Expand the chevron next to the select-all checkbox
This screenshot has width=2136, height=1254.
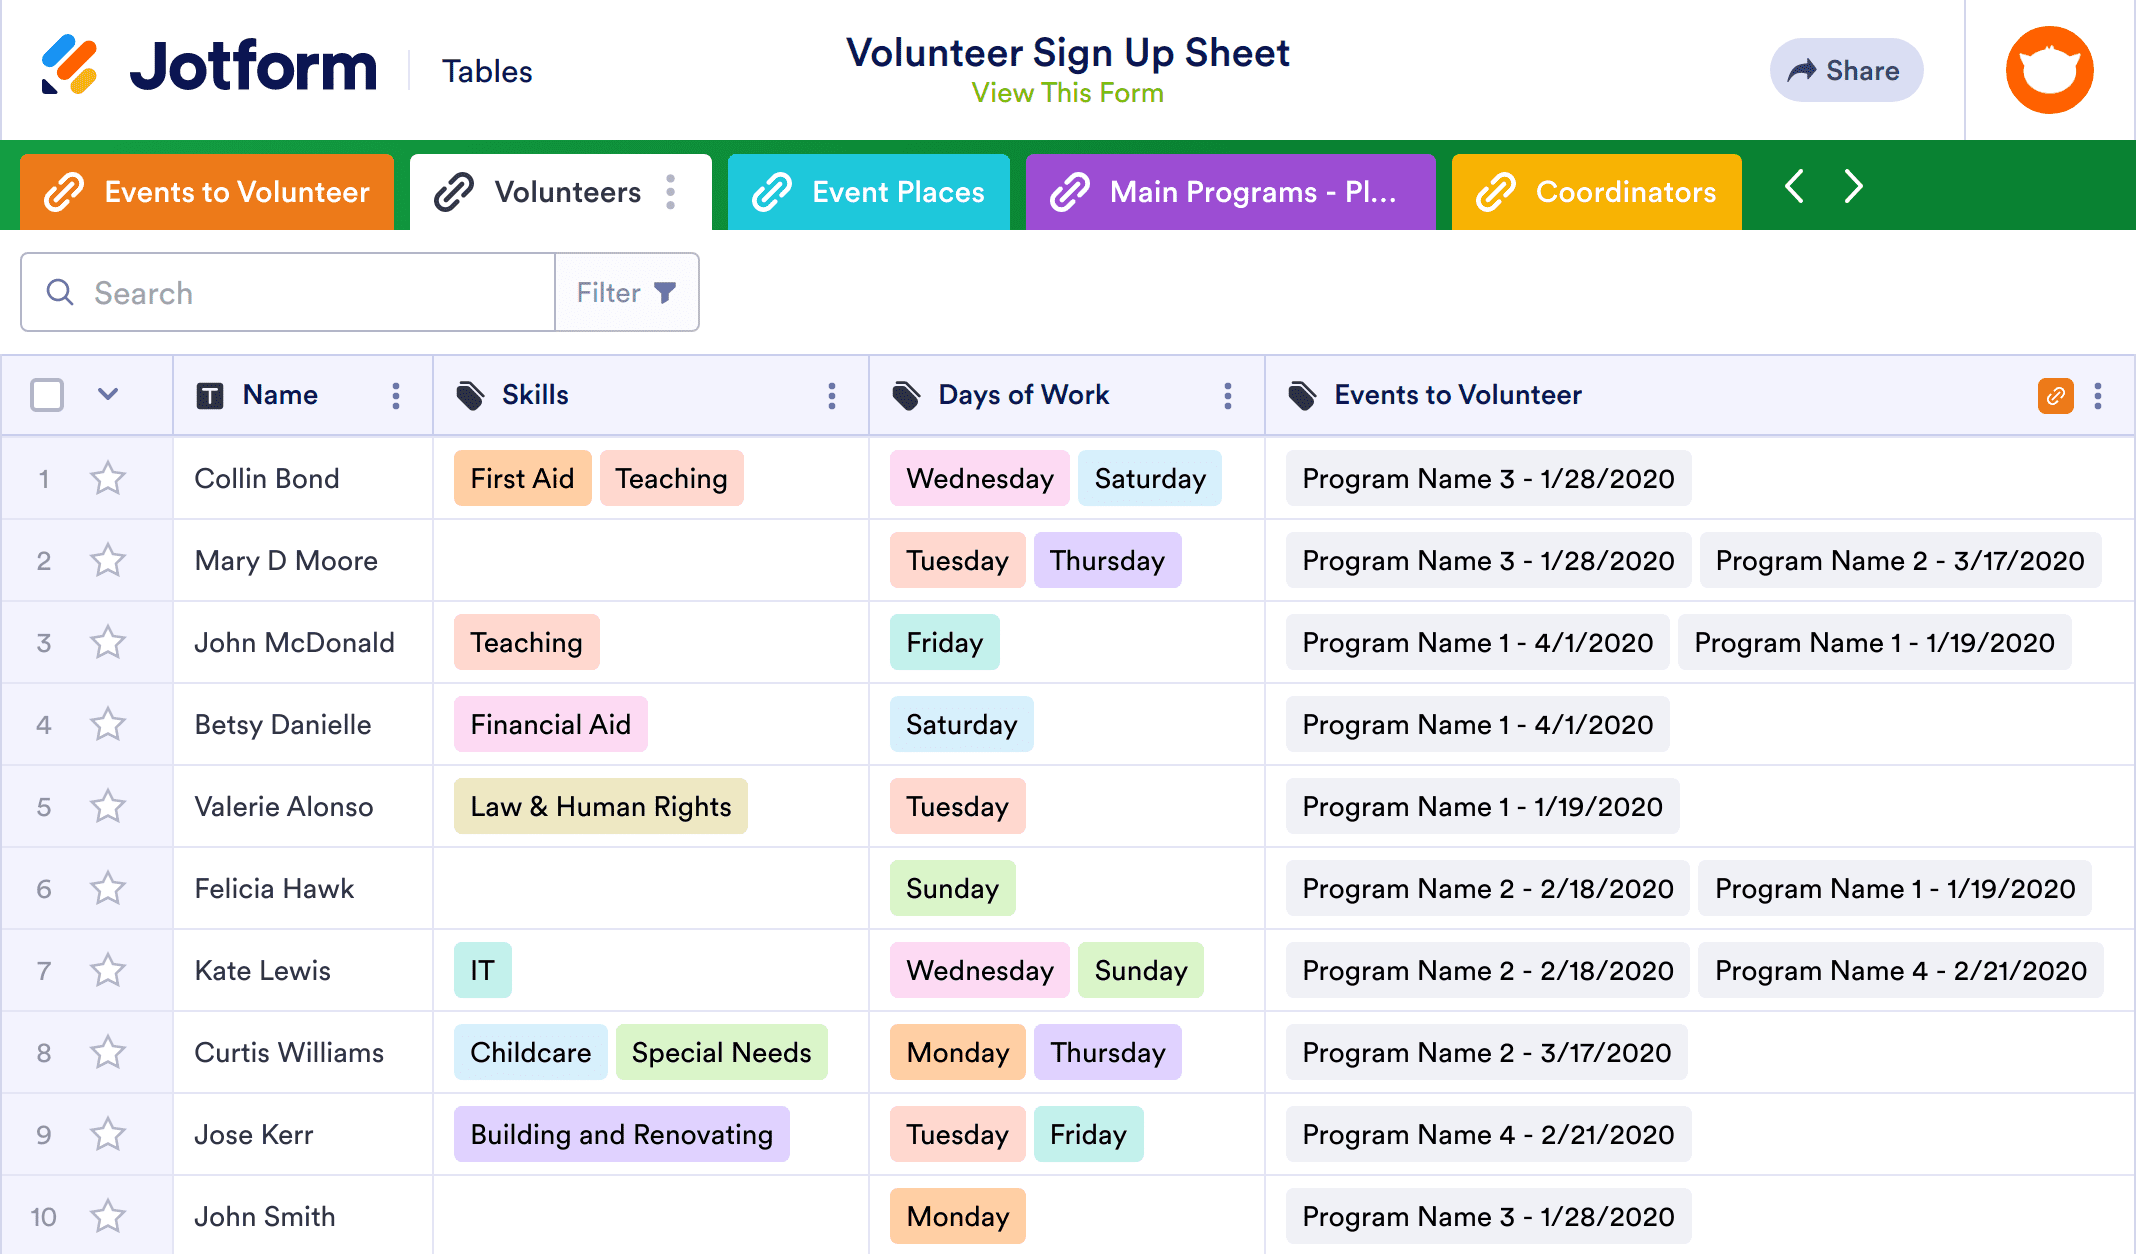coord(106,395)
